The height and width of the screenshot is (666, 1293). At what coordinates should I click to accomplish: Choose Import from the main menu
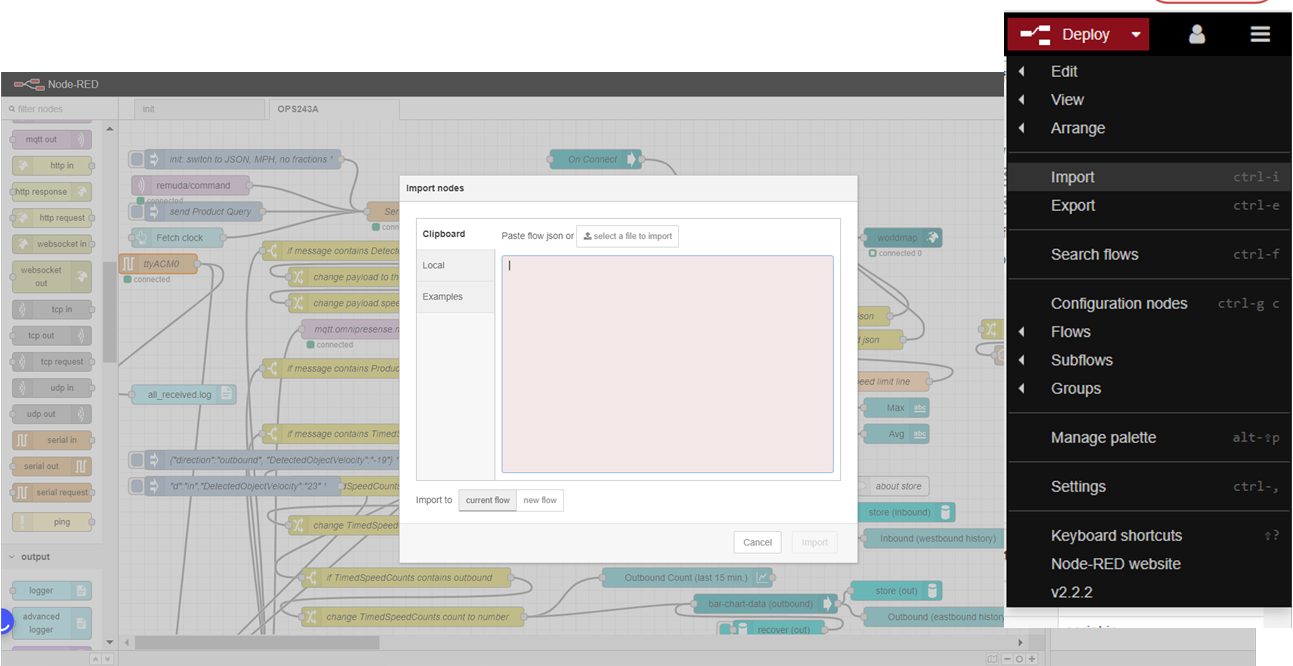1148,177
